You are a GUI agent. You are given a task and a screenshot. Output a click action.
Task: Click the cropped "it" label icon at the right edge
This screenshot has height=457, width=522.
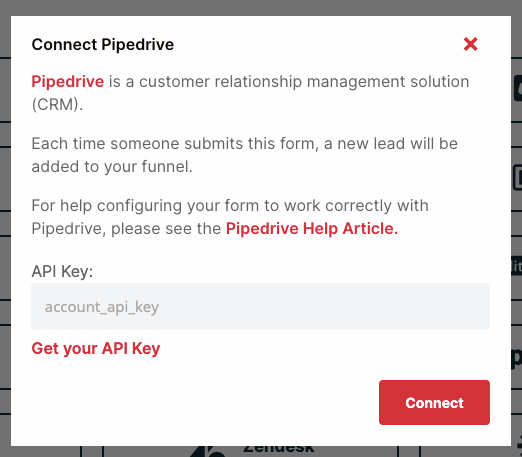click(x=517, y=266)
